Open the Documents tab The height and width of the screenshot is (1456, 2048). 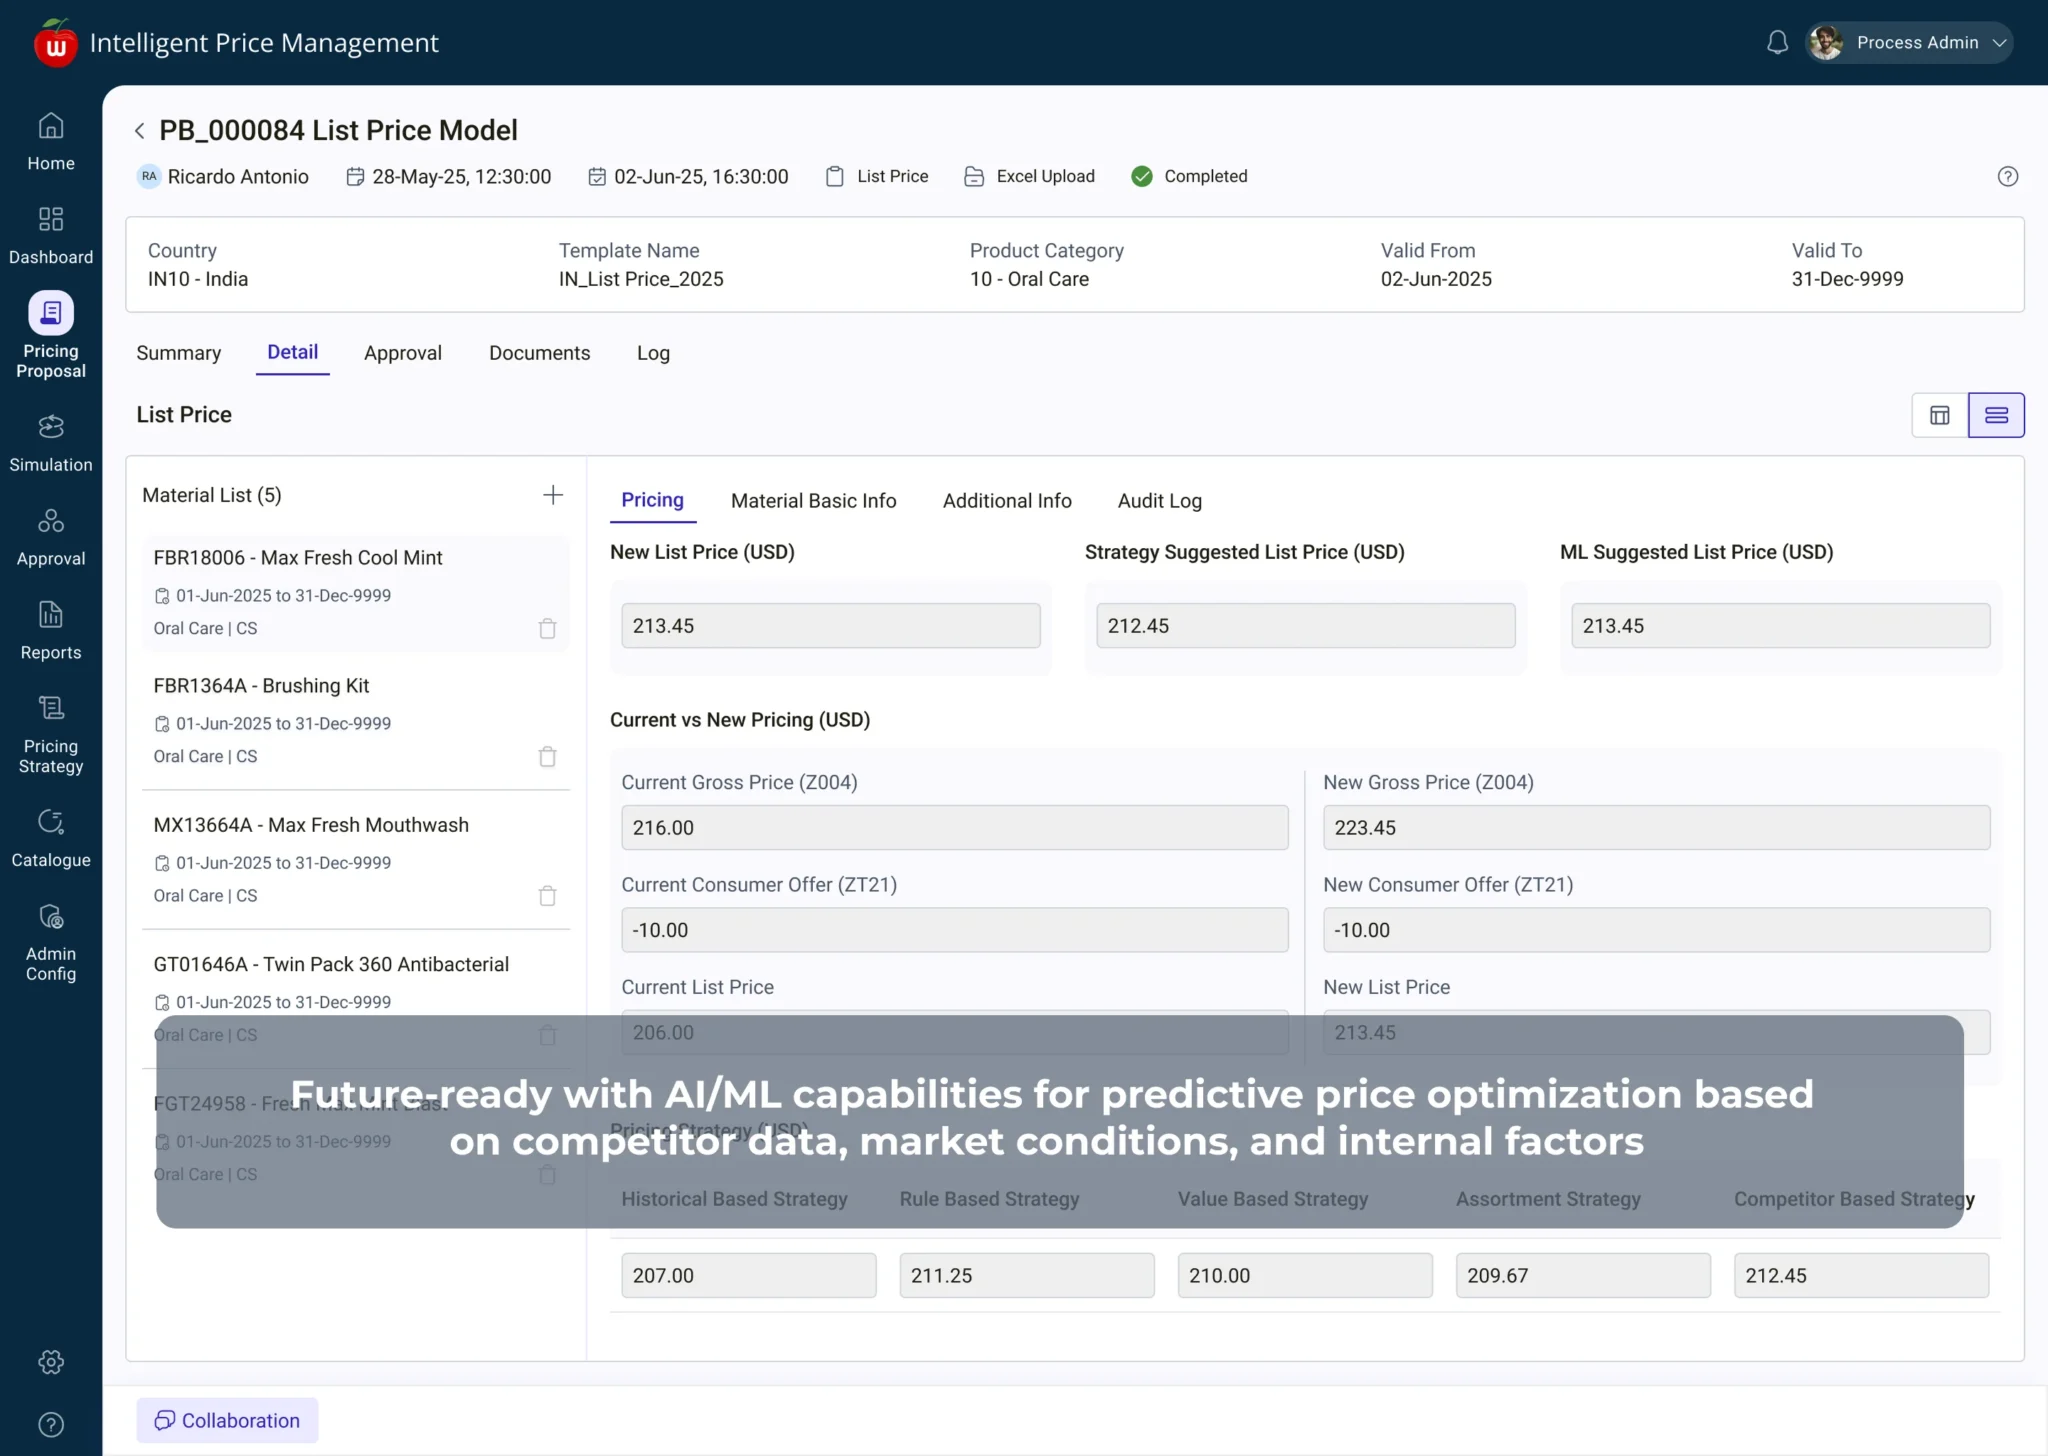[539, 353]
